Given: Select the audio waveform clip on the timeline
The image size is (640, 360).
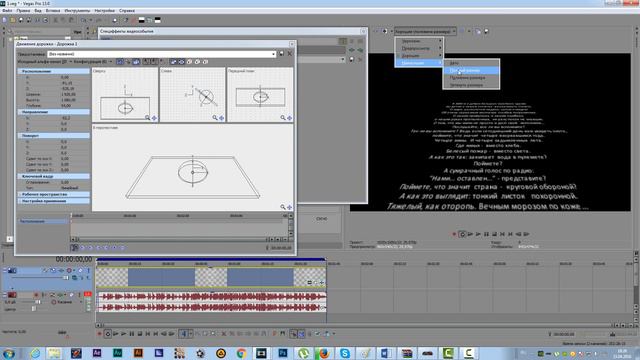Looking at the screenshot, I should (211, 302).
